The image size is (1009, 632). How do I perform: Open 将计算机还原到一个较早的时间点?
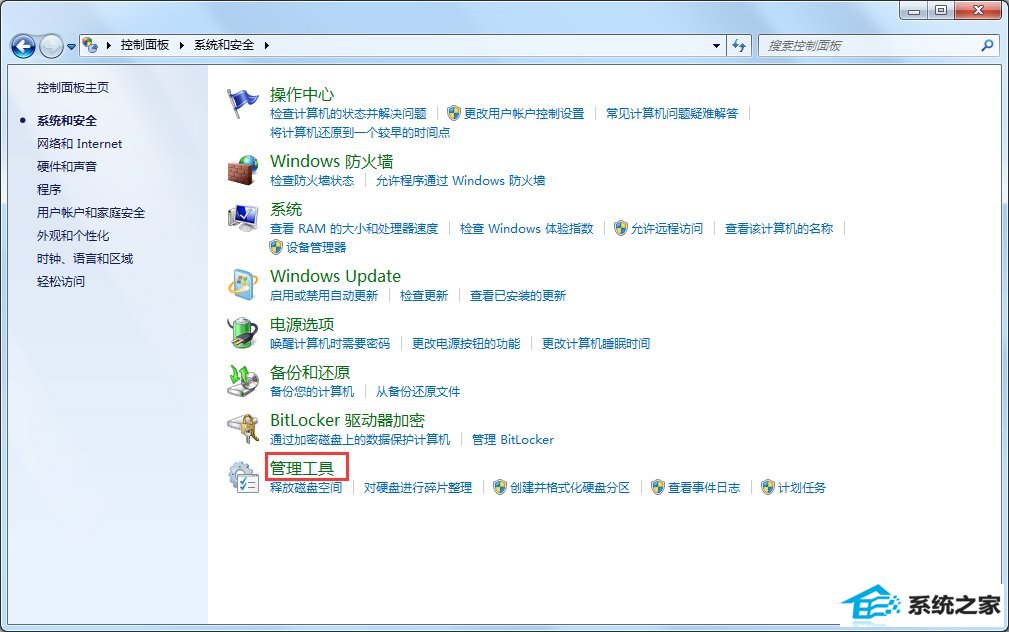click(360, 133)
